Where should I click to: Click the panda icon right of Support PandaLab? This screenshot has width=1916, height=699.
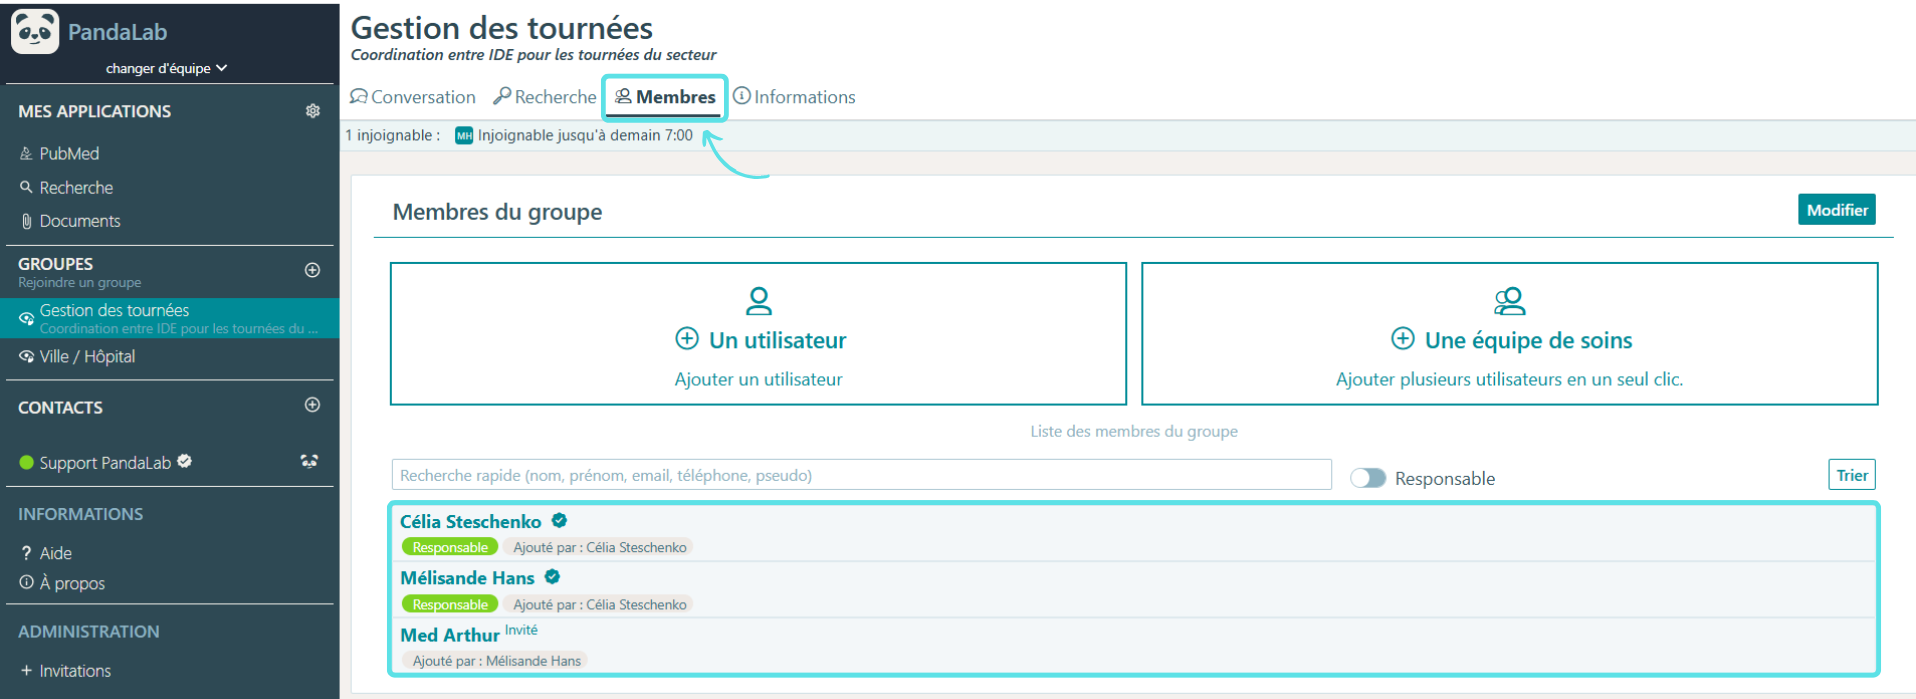pos(309,461)
